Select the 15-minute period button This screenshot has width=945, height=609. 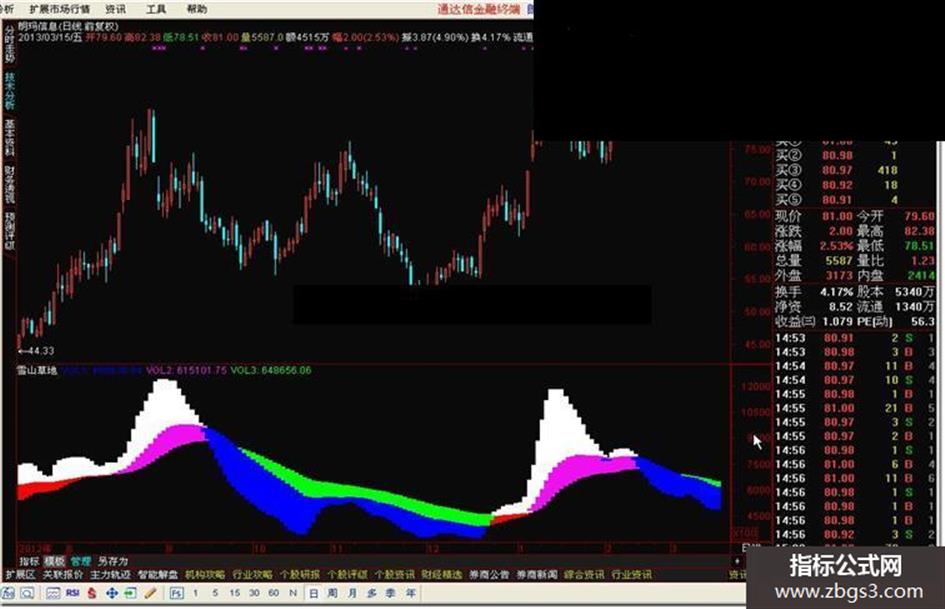(x=234, y=593)
